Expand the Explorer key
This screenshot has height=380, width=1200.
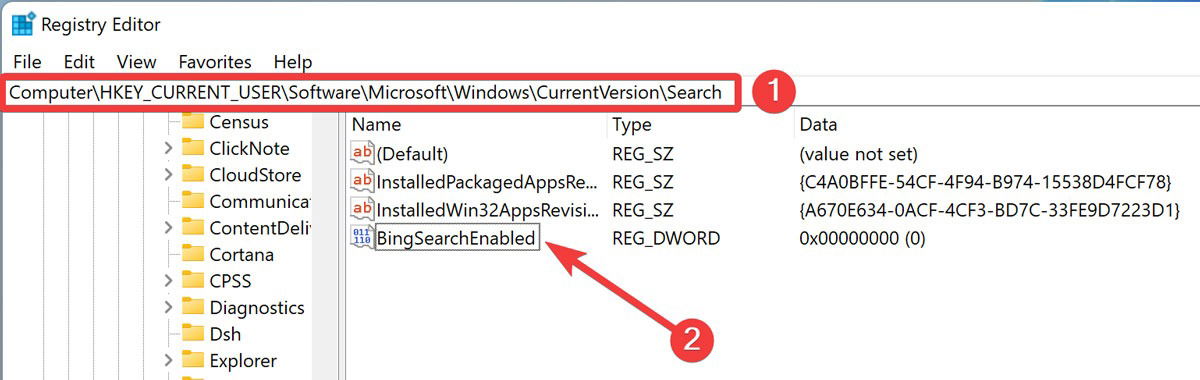click(168, 361)
